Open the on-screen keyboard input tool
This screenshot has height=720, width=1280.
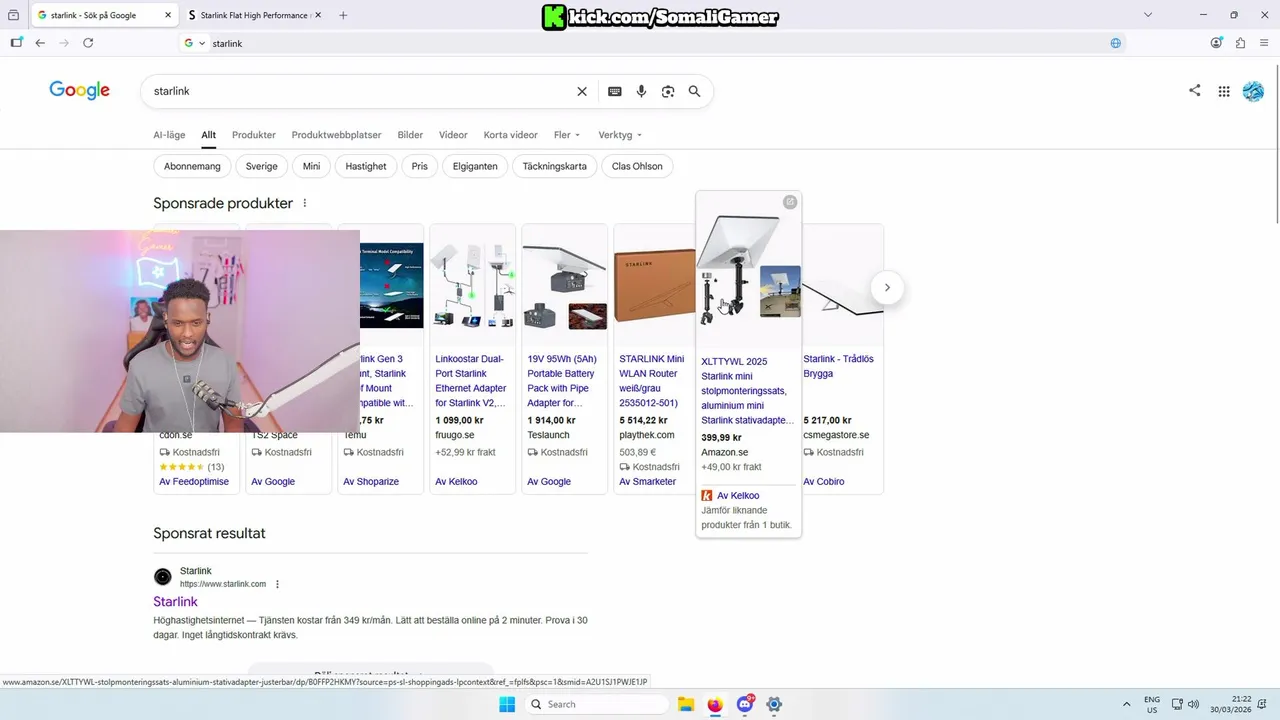coord(615,91)
